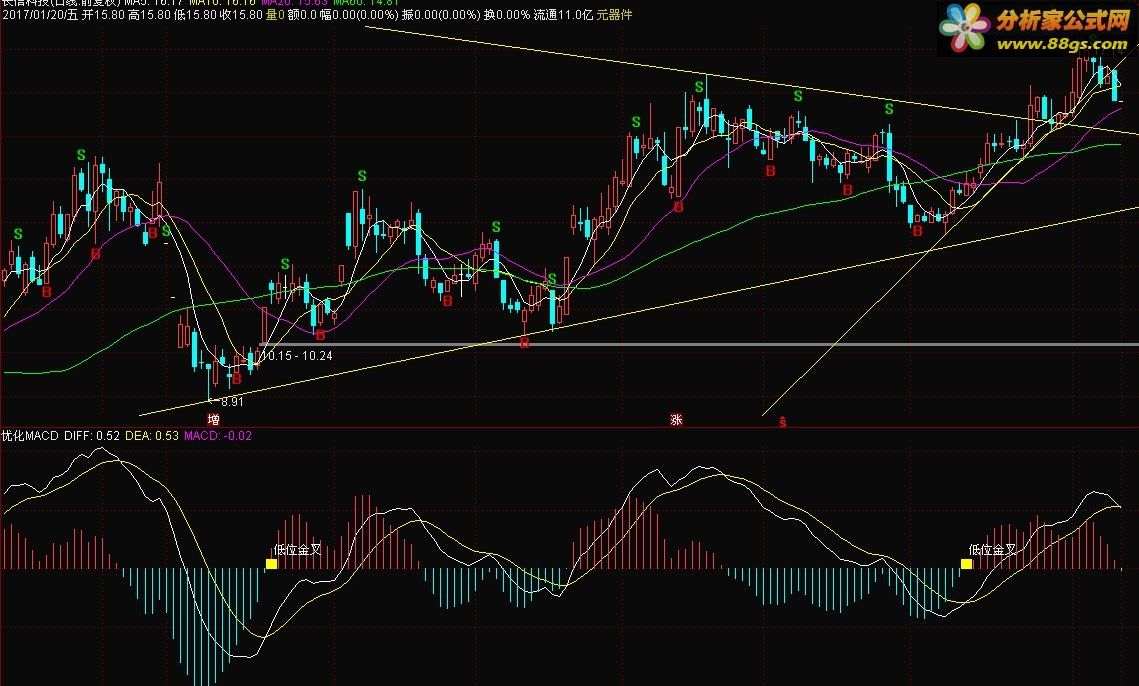This screenshot has height=686, width=1139.
Task: Select the 优化MACD indicator name
Action: click(x=30, y=436)
